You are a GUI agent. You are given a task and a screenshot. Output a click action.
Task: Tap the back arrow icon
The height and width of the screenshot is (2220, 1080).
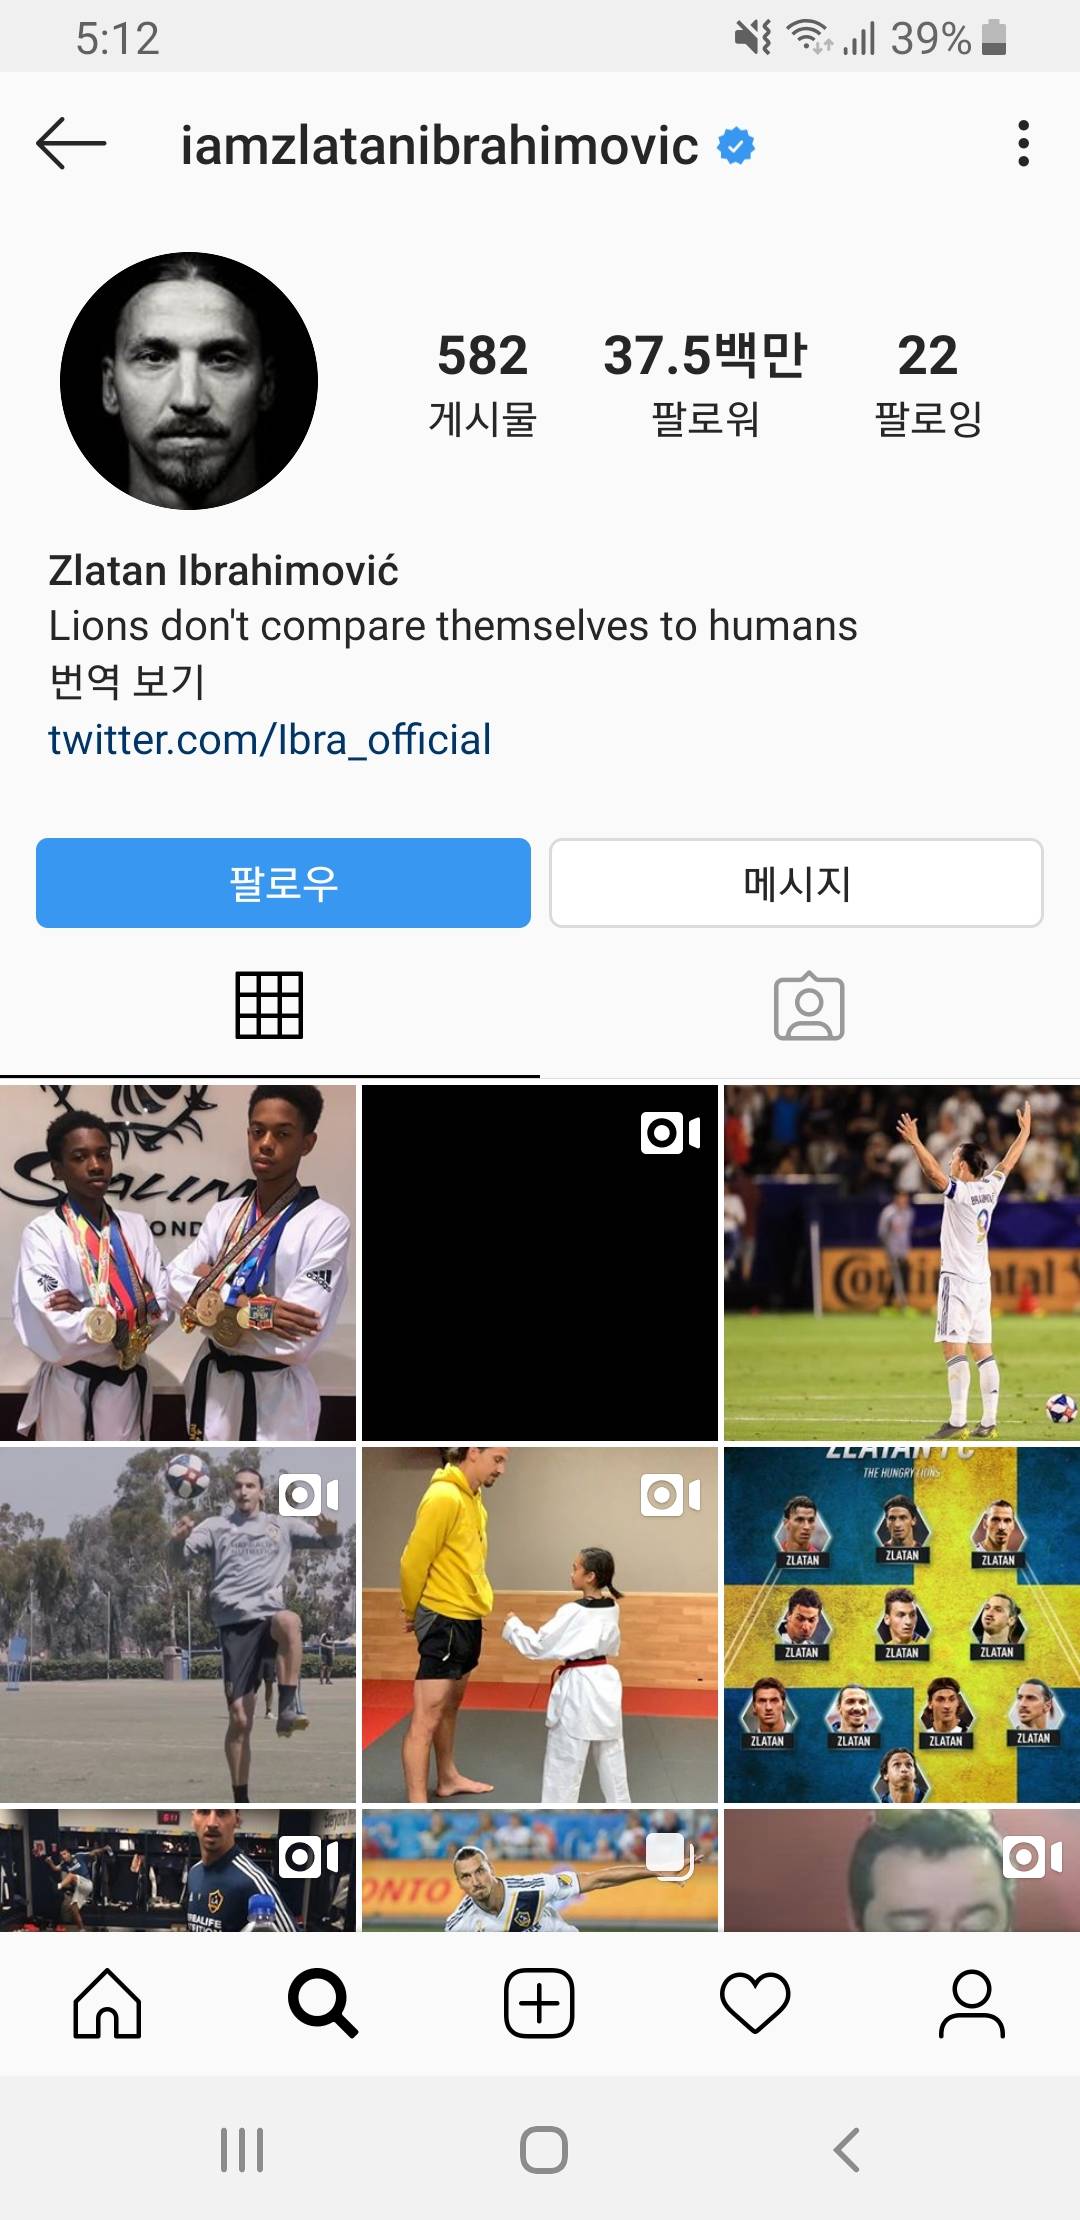71,144
